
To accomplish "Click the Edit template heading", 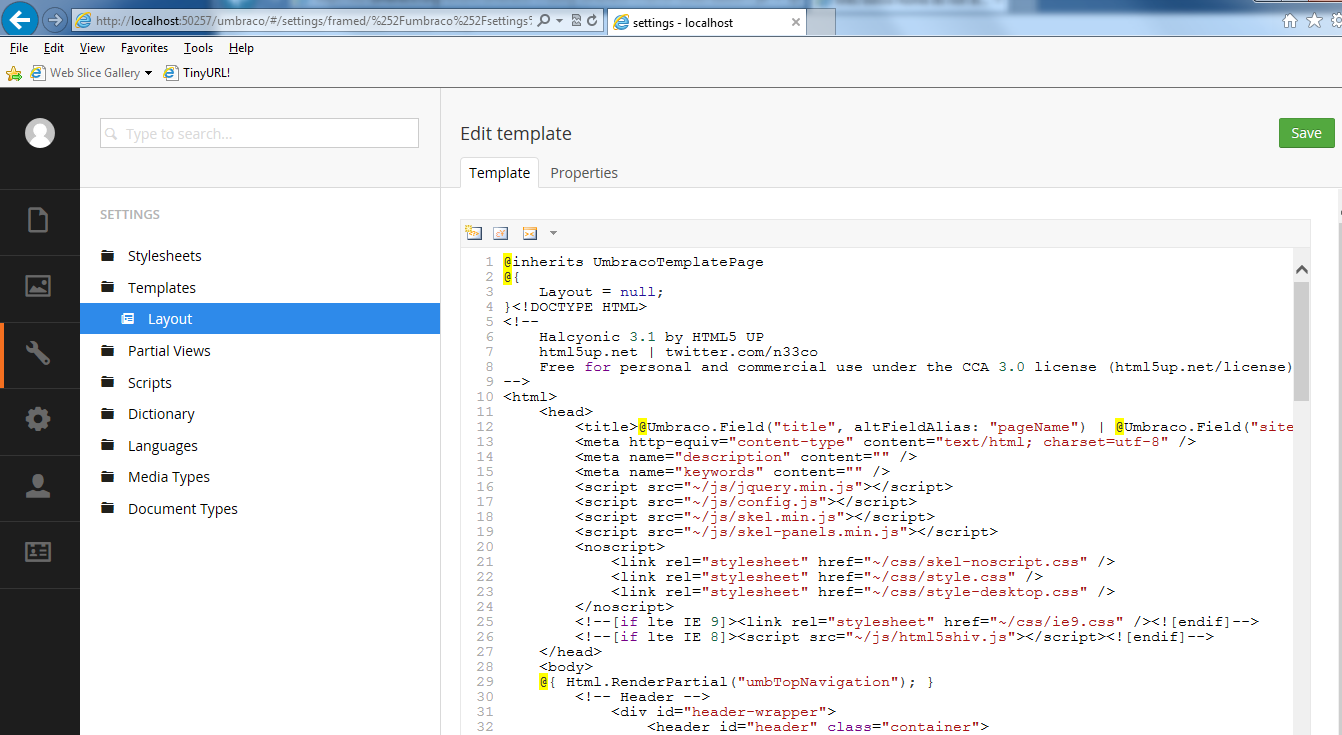I will pyautogui.click(x=516, y=134).
